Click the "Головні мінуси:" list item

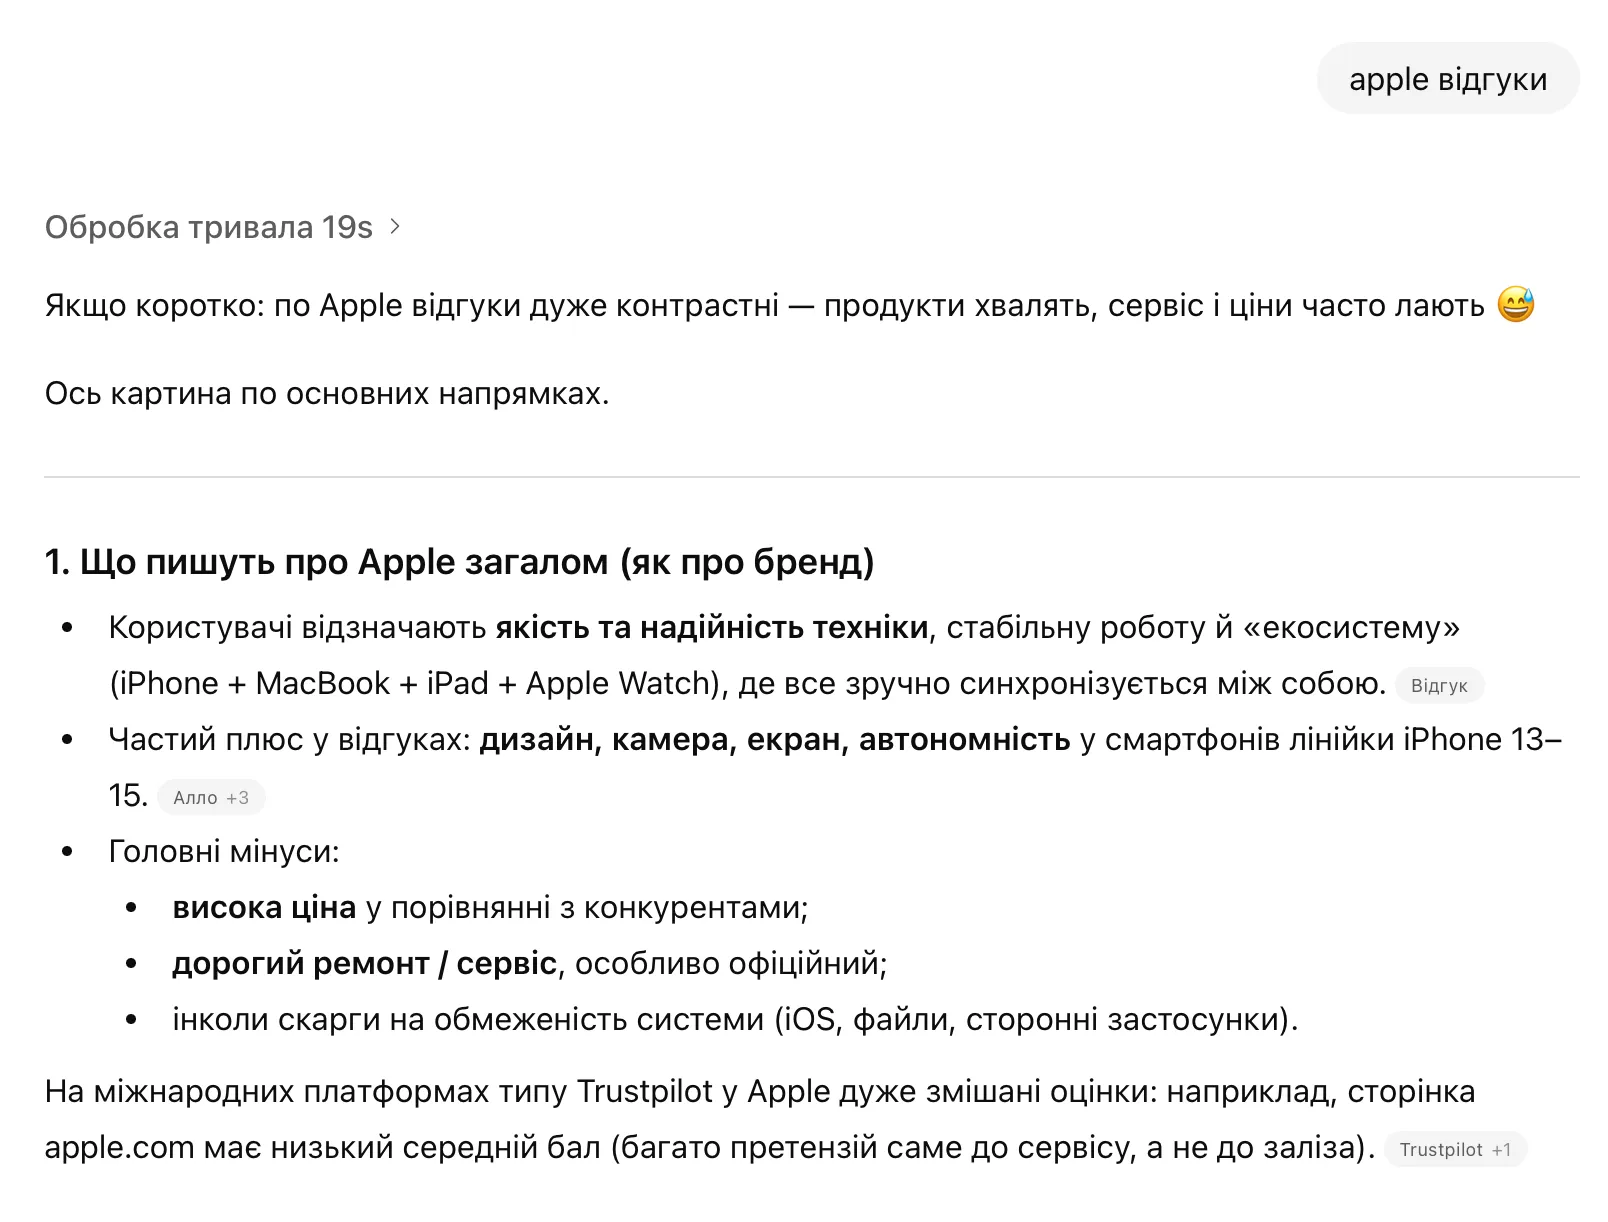coord(224,851)
